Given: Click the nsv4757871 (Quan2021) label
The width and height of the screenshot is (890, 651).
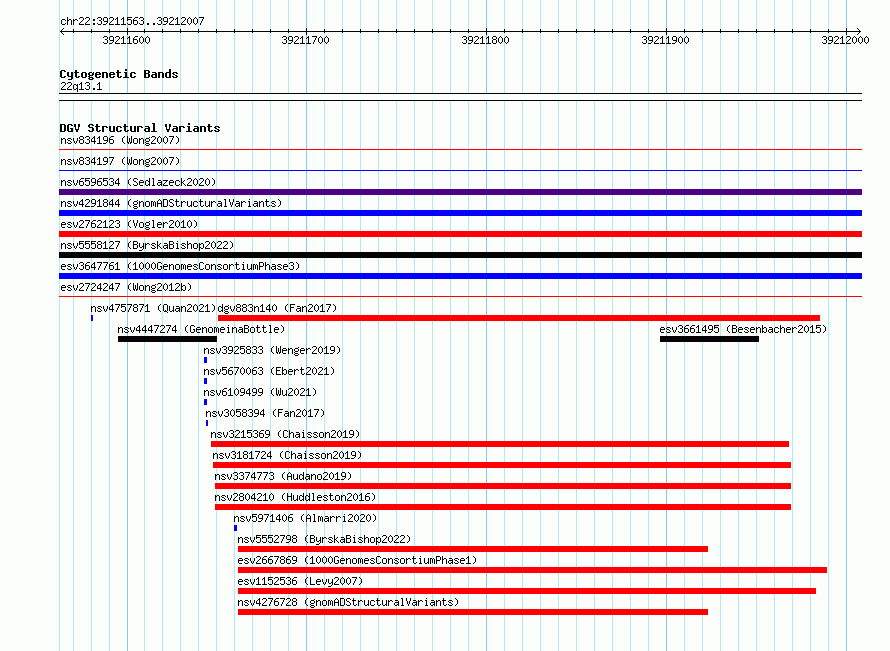Looking at the screenshot, I should point(153,308).
